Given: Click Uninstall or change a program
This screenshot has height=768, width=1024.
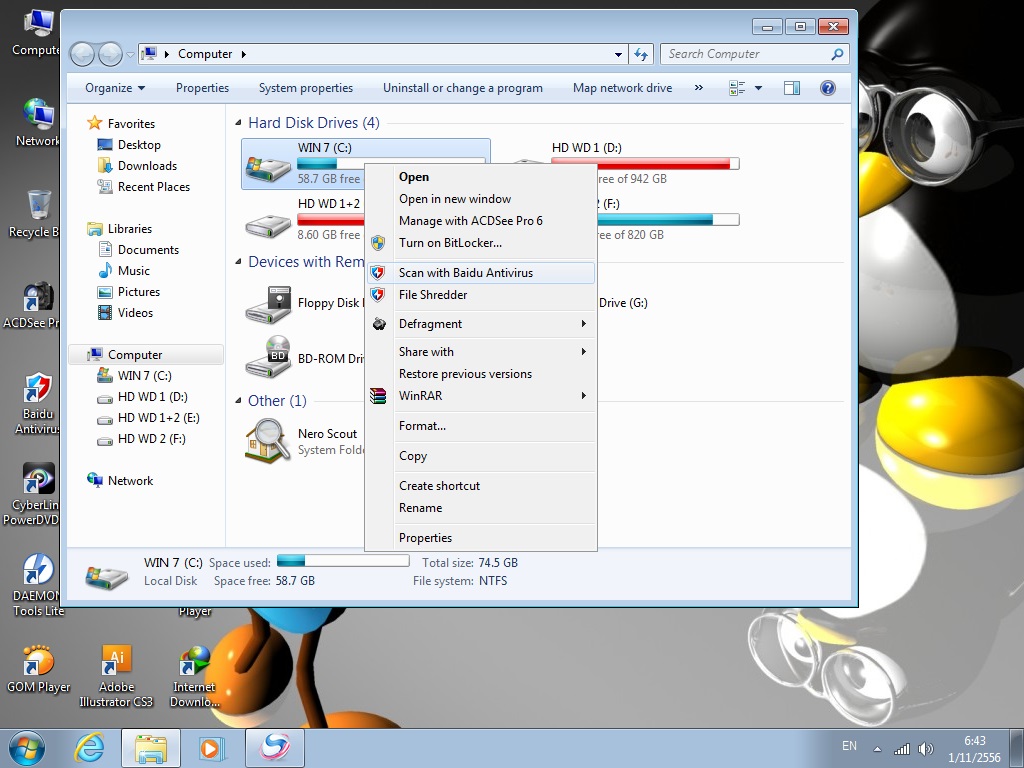Looking at the screenshot, I should click(462, 88).
